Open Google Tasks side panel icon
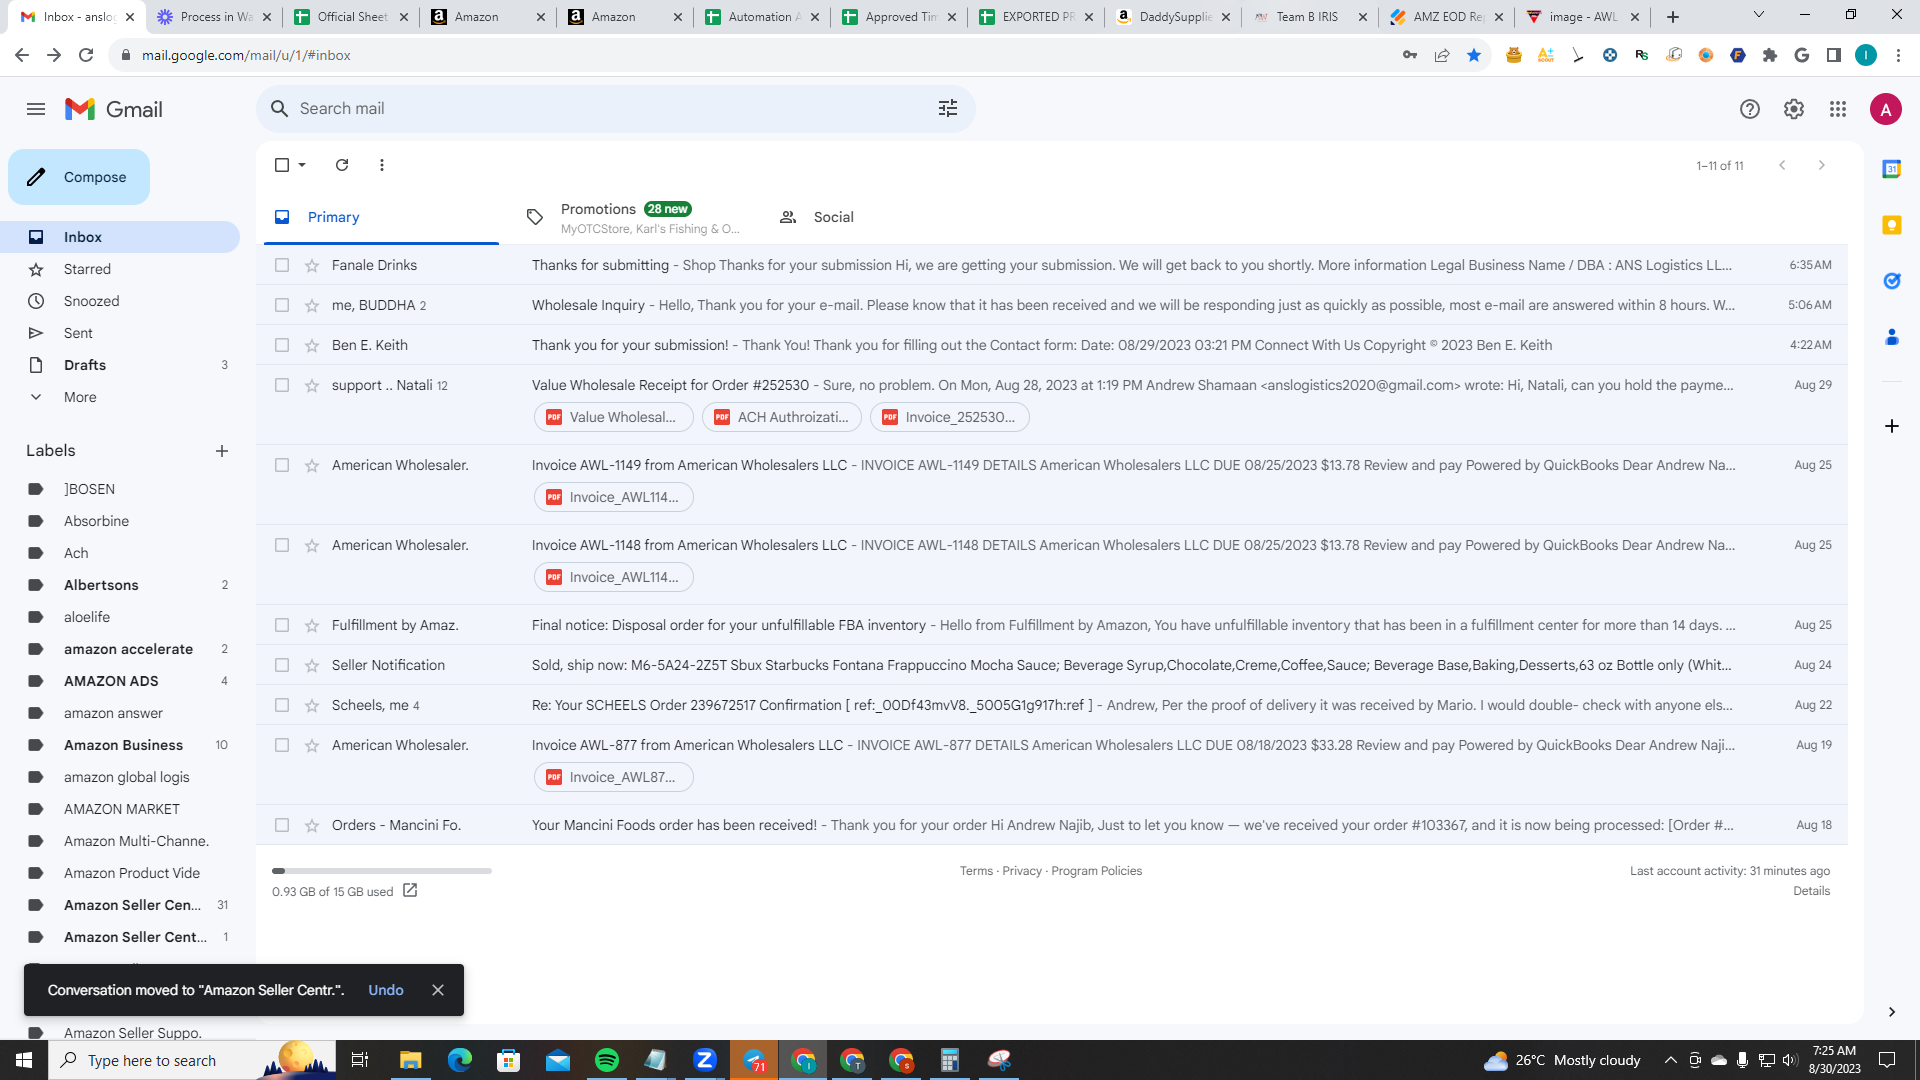Viewport: 1920px width, 1080px height. (1892, 281)
